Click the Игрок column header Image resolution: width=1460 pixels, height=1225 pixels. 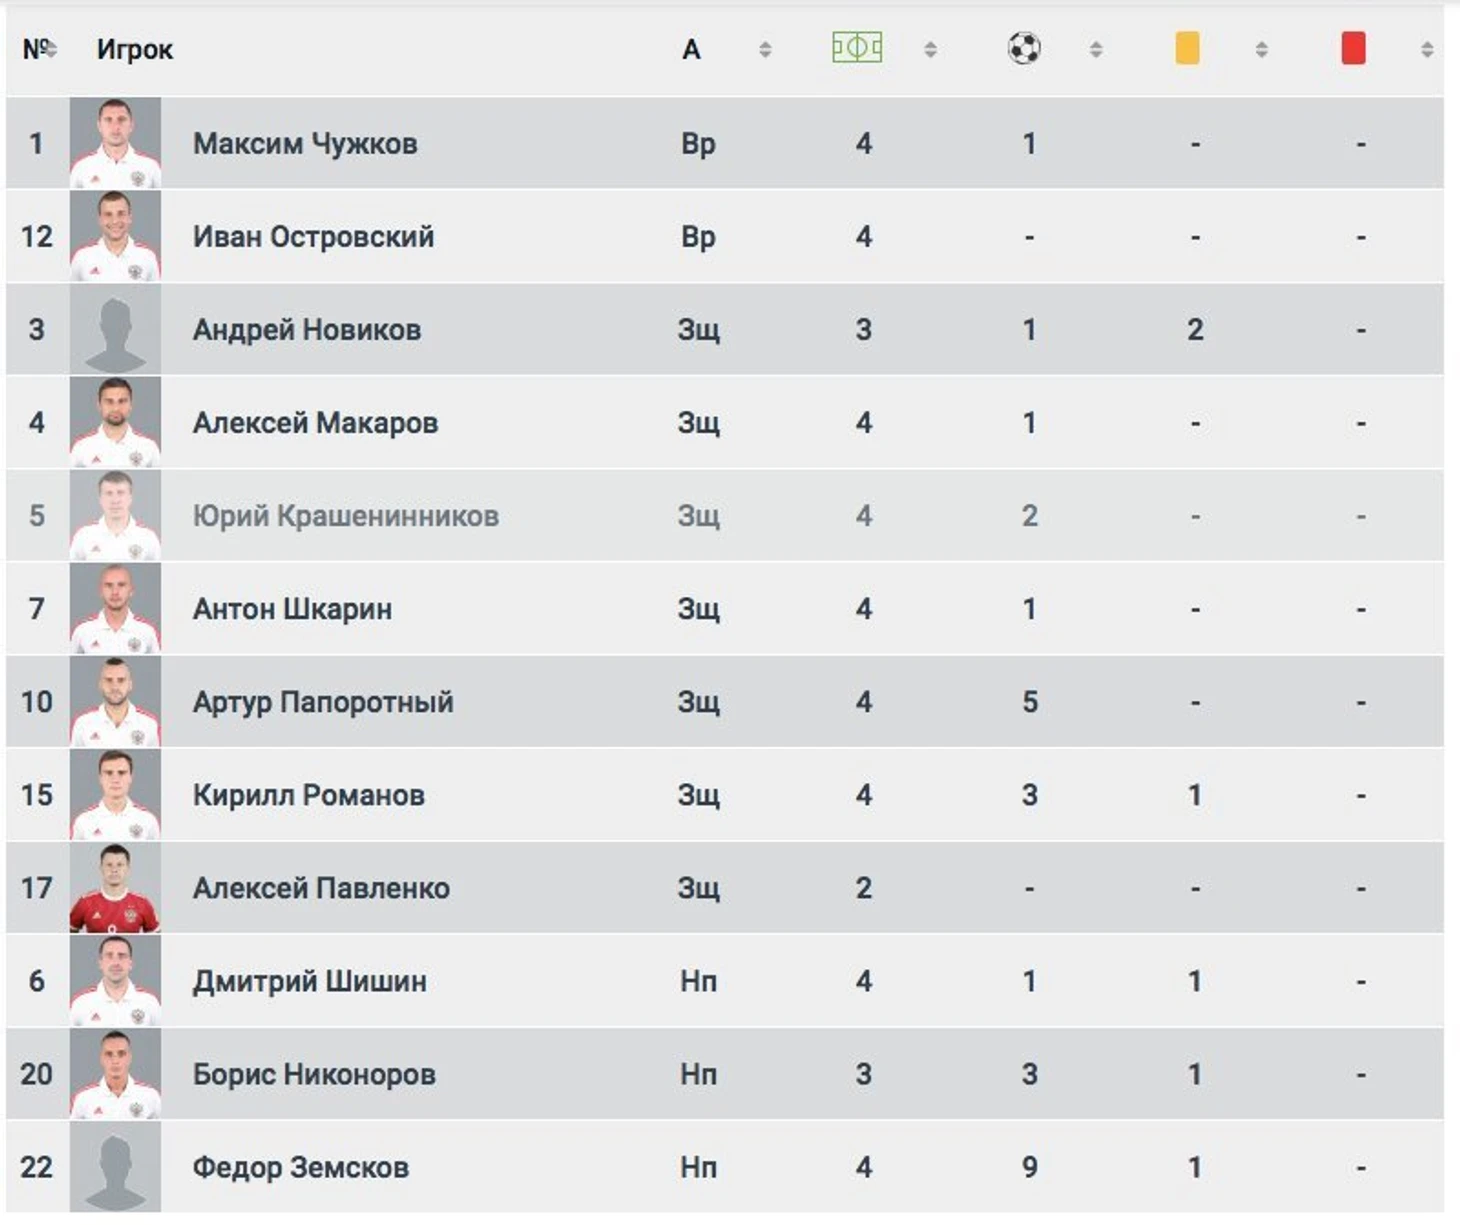[135, 49]
